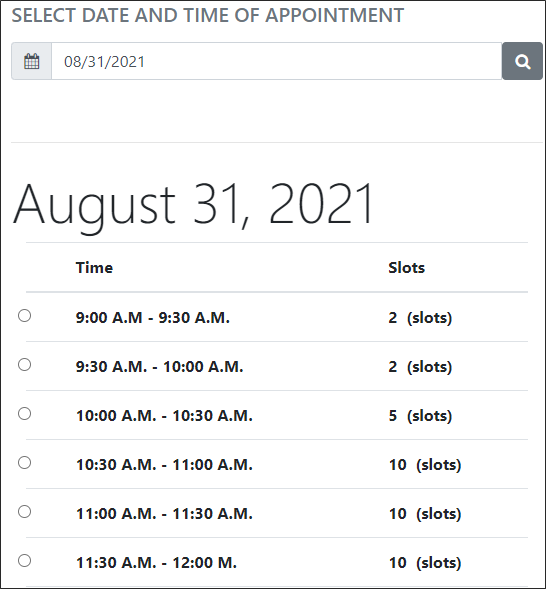Click the 10:00 A.M. - 10:30 A.M. time label
Viewport: 546px width, 589px height.
[164, 416]
